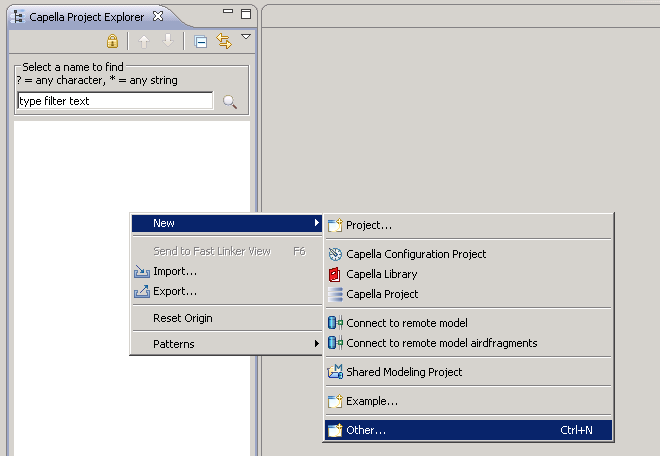Click the up arrow navigation icon
The height and width of the screenshot is (456, 660).
pyautogui.click(x=144, y=41)
